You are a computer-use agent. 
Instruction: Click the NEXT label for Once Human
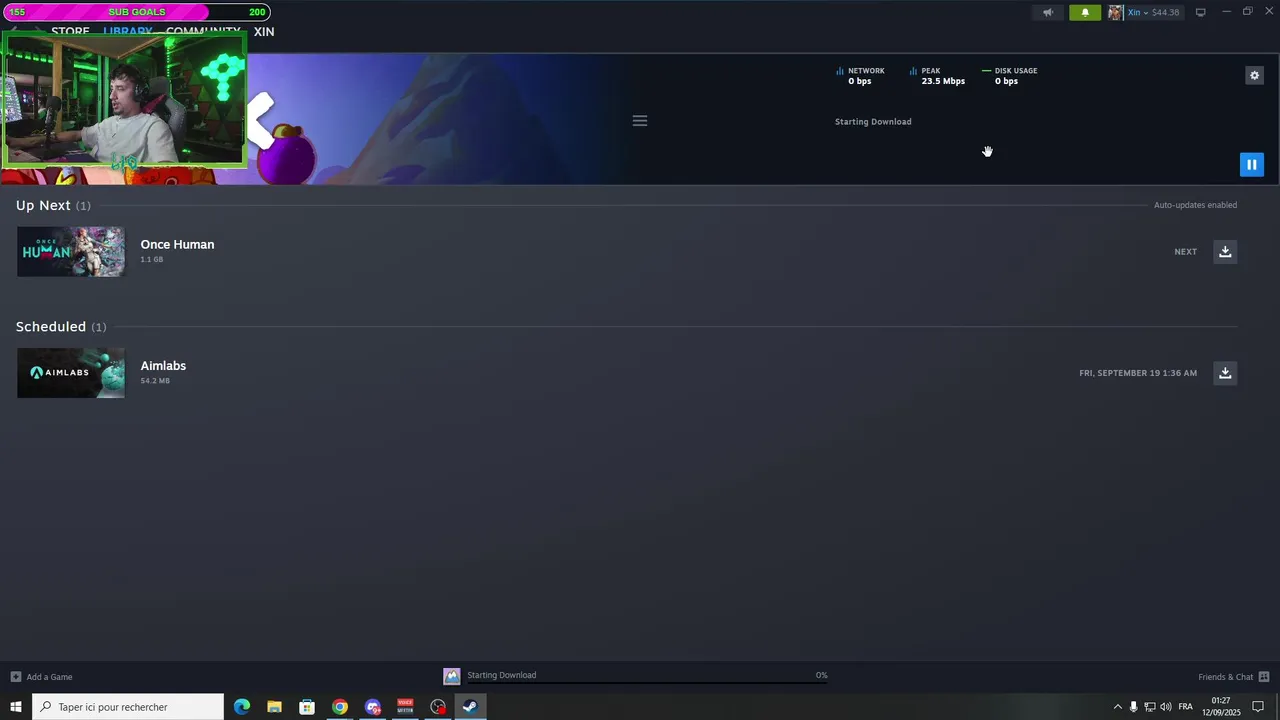click(1185, 252)
